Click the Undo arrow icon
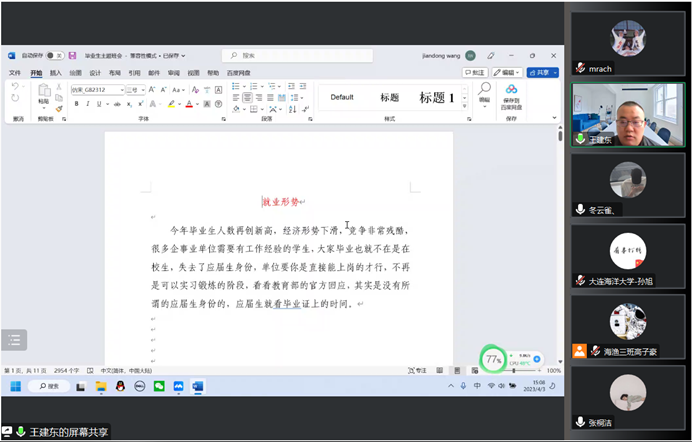The image size is (692, 442). [x=16, y=87]
